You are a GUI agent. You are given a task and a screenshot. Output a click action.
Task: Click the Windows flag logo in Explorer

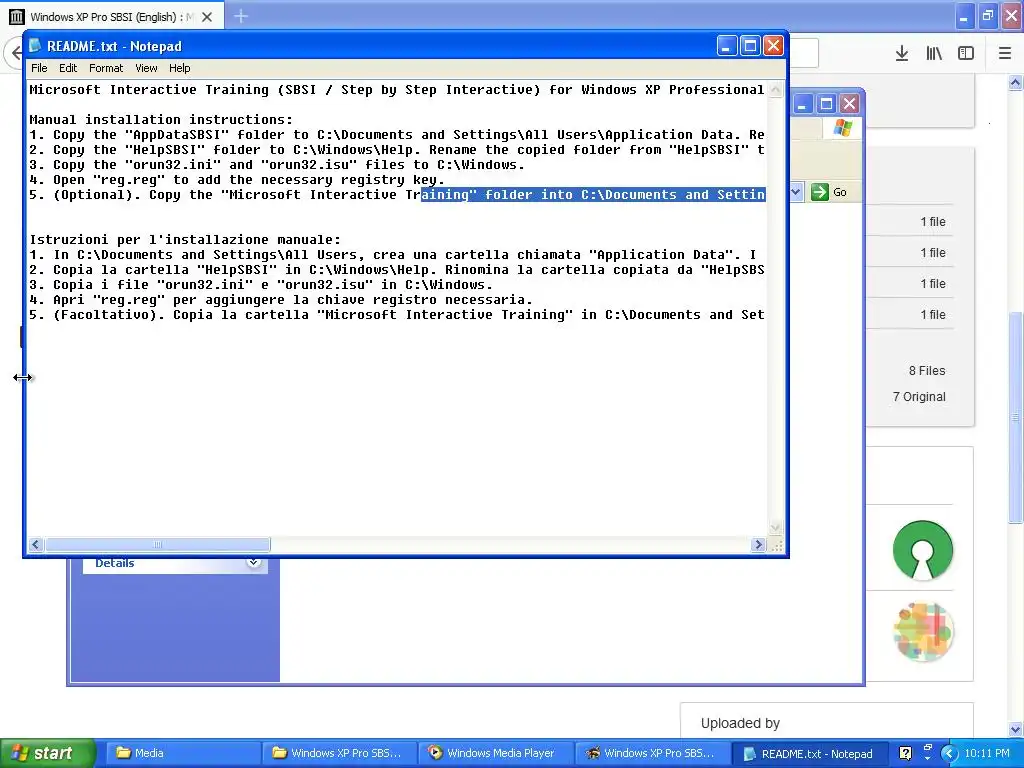[x=842, y=127]
